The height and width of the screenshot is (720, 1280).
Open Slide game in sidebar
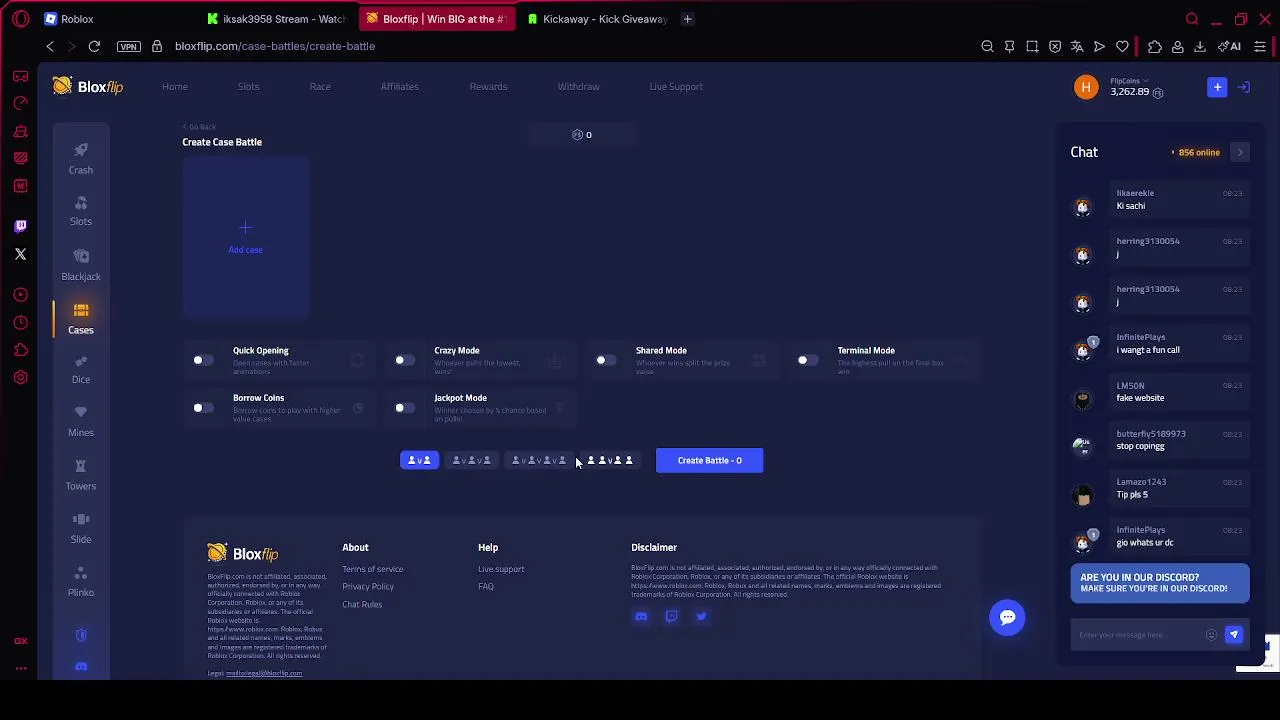pyautogui.click(x=81, y=528)
